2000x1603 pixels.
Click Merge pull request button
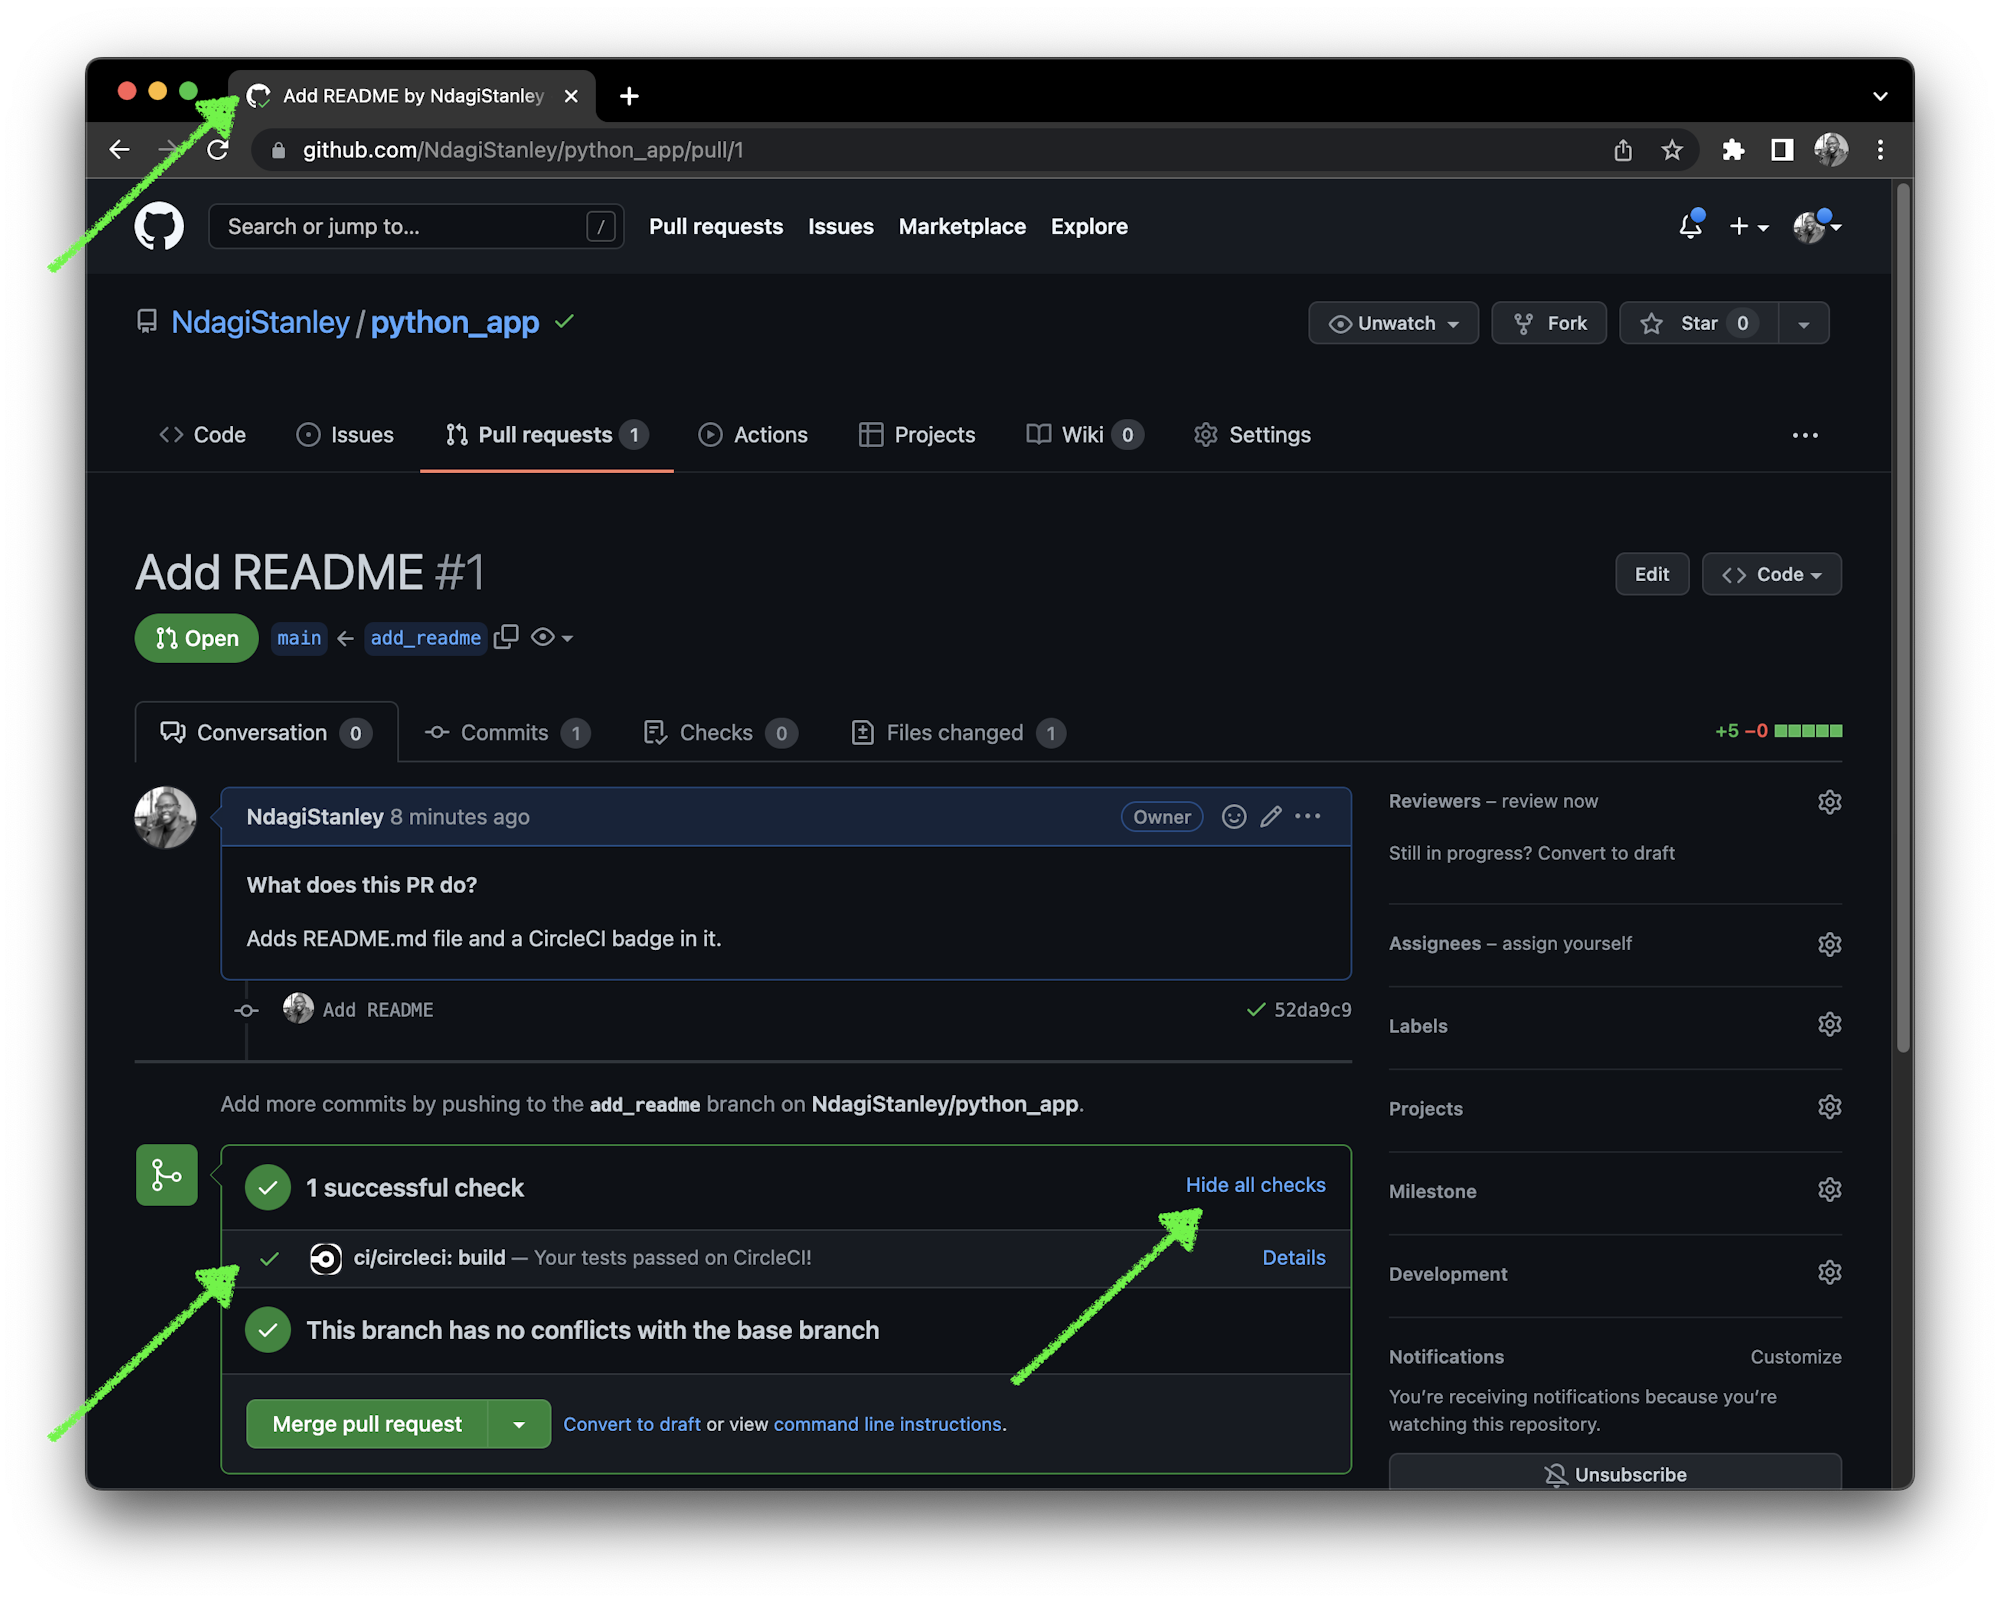point(367,1424)
